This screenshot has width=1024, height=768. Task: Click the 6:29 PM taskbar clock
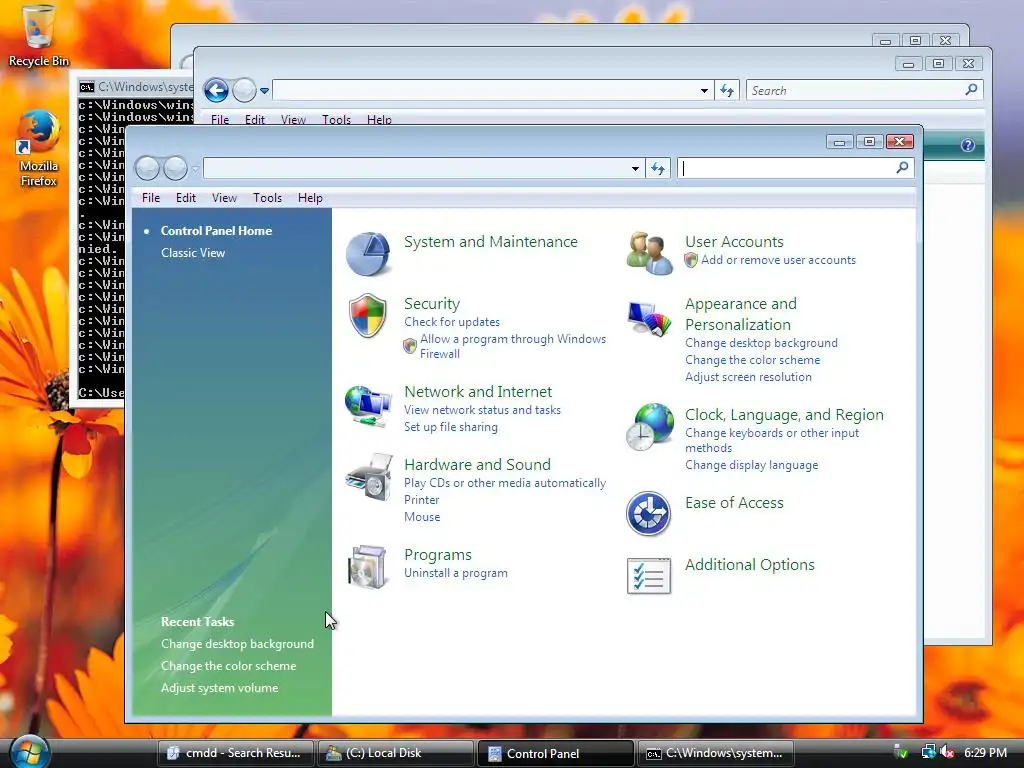(x=985, y=752)
